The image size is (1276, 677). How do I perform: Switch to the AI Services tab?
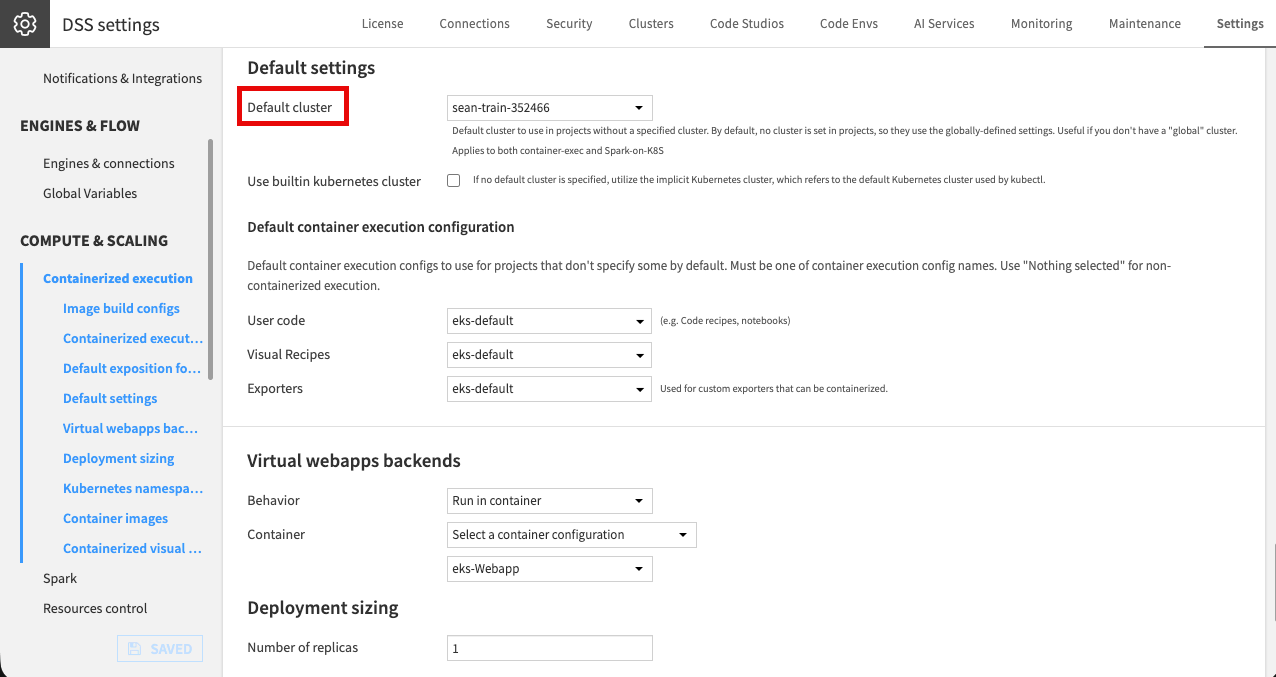pyautogui.click(x=944, y=24)
